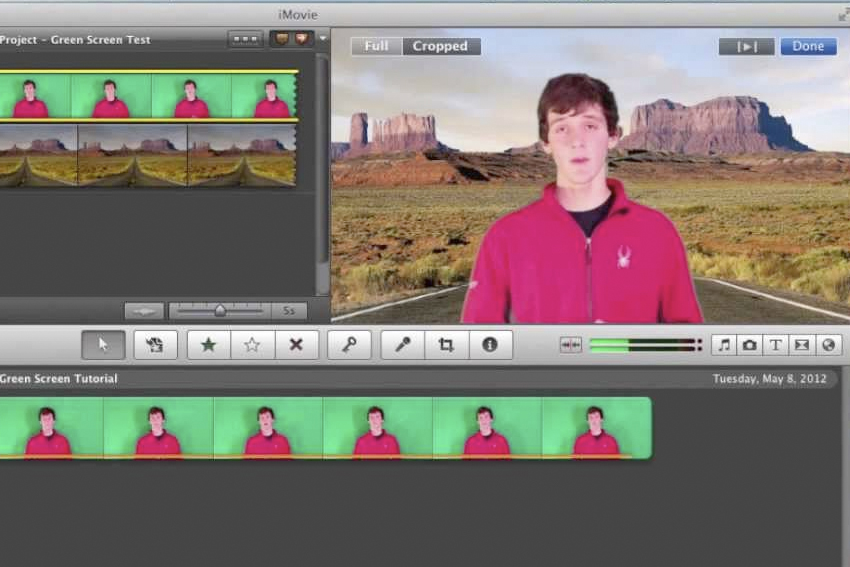This screenshot has width=850, height=567.
Task: Open the music and sound effects browser
Action: tap(724, 345)
